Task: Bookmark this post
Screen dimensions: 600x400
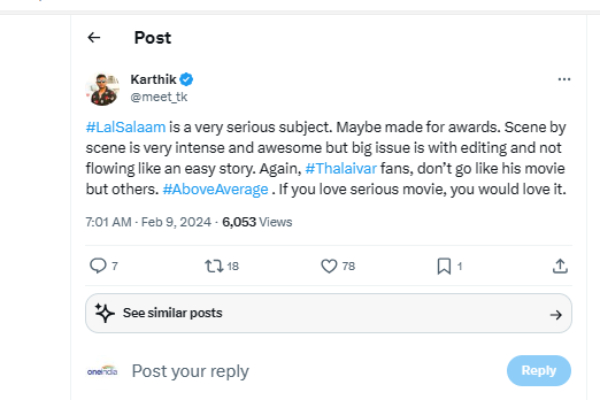Action: [443, 266]
